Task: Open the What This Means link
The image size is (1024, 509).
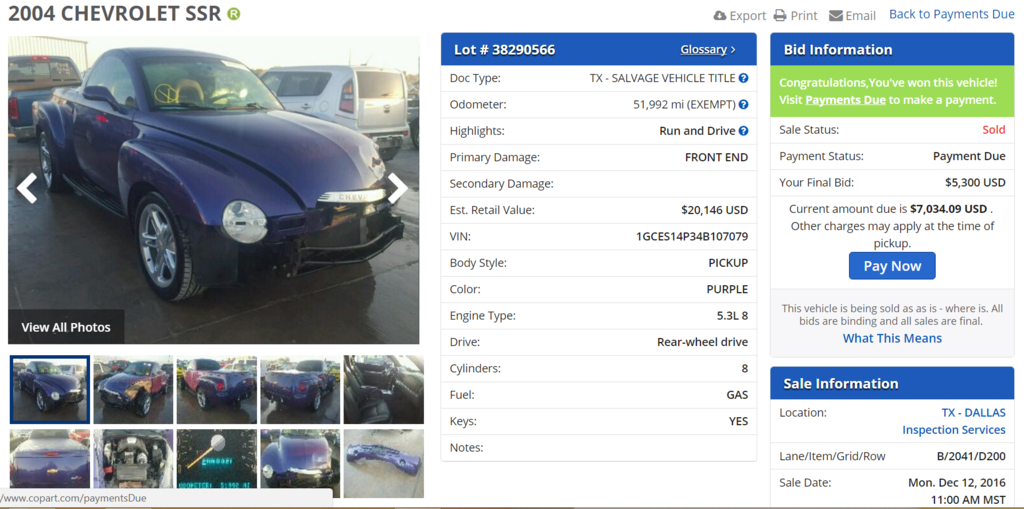Action: click(892, 338)
